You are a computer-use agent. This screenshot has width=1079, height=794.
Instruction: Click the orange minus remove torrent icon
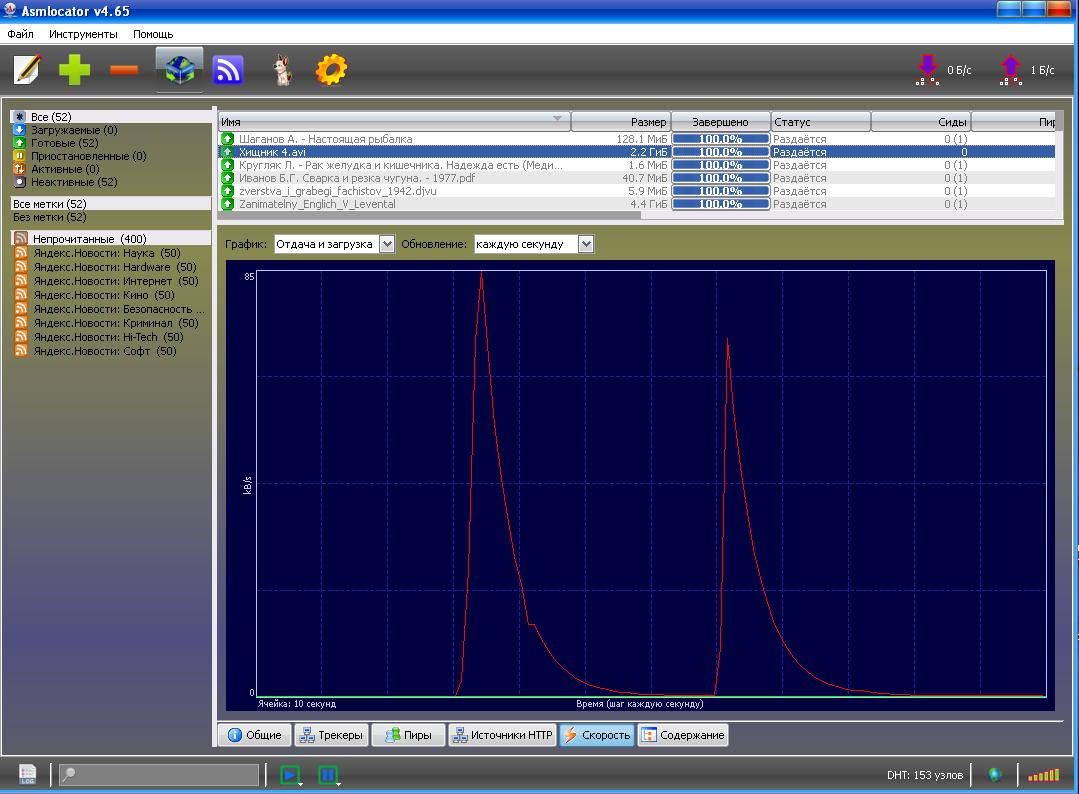(x=124, y=70)
